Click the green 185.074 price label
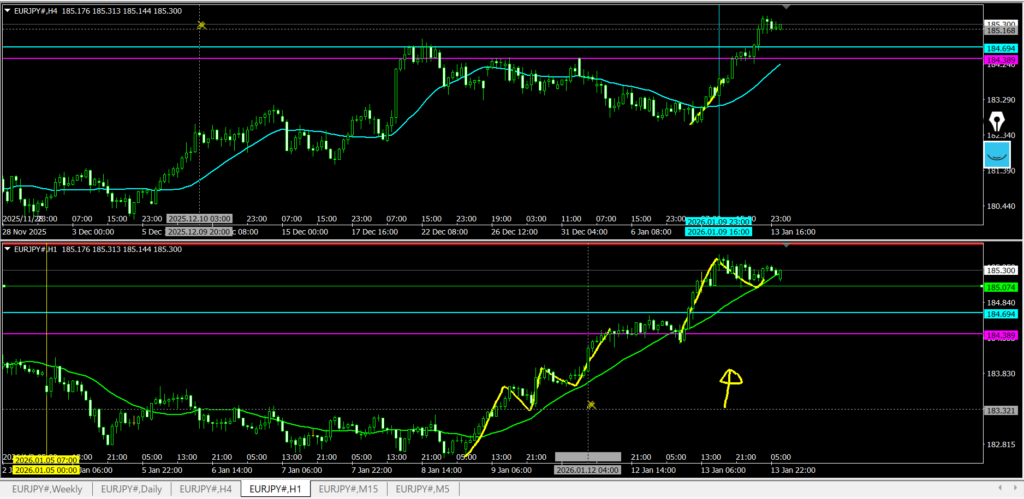1024x499 pixels. tap(1001, 287)
